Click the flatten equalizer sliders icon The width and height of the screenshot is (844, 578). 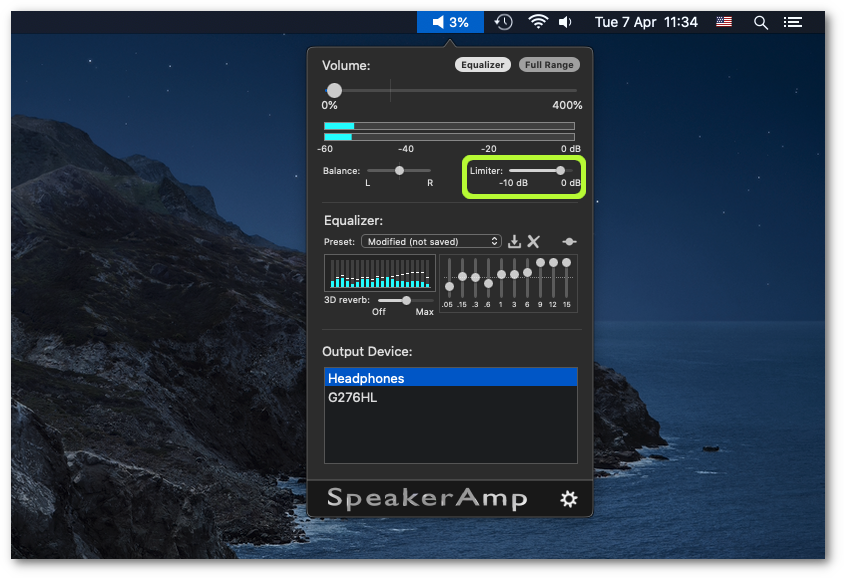(x=569, y=241)
